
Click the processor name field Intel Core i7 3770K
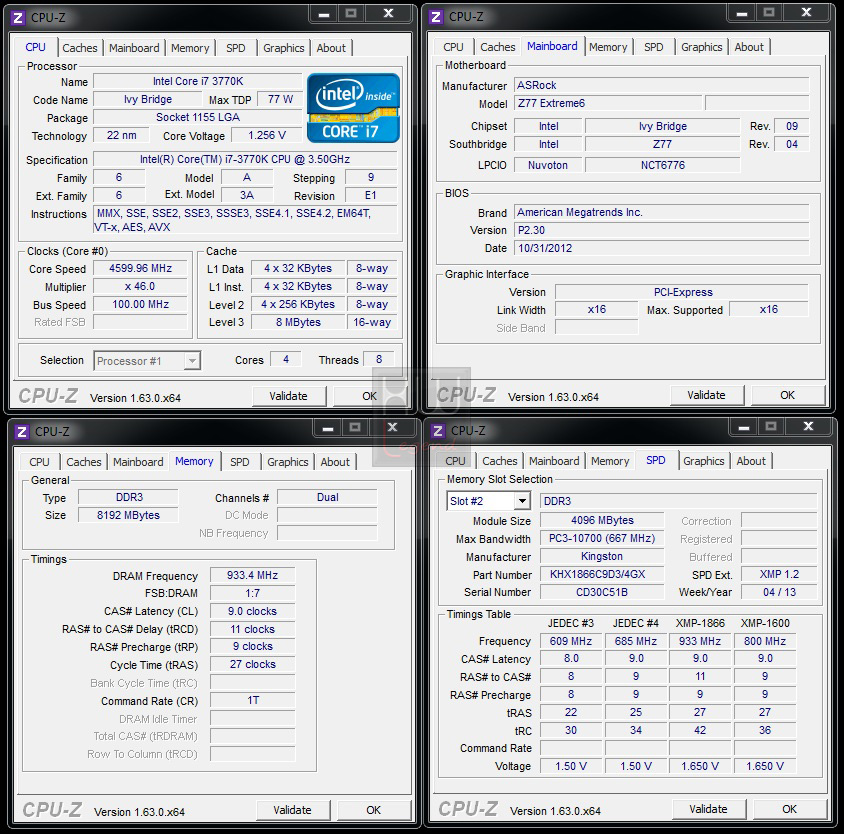(x=198, y=81)
